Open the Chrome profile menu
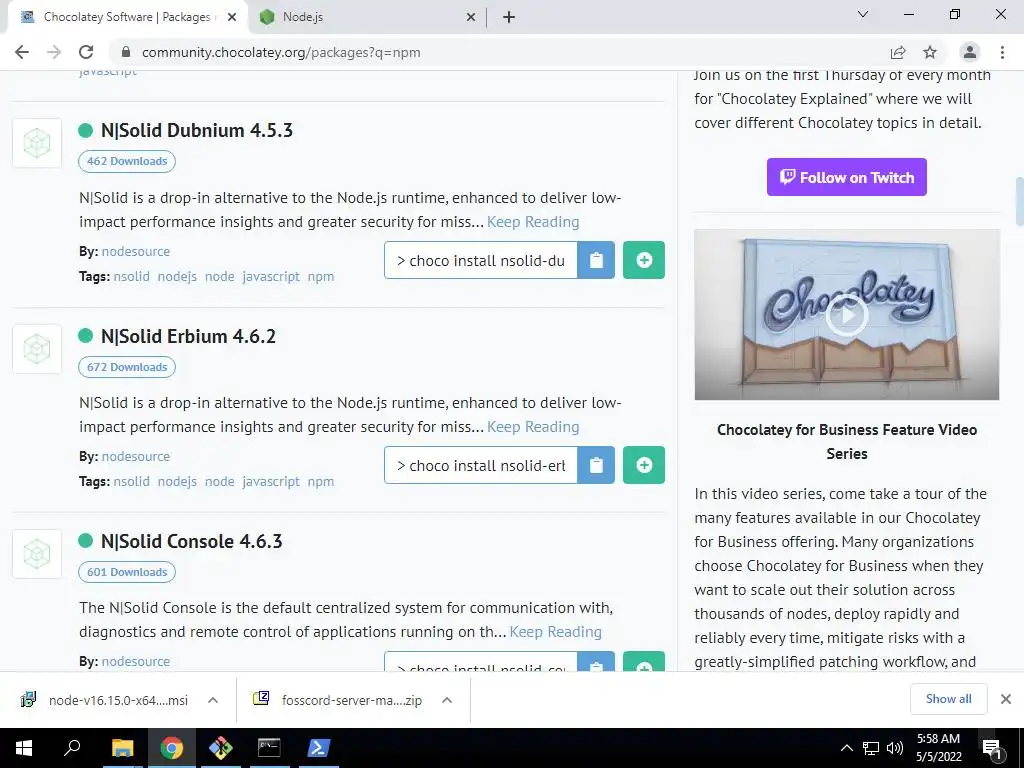This screenshot has width=1024, height=768. coord(970,52)
